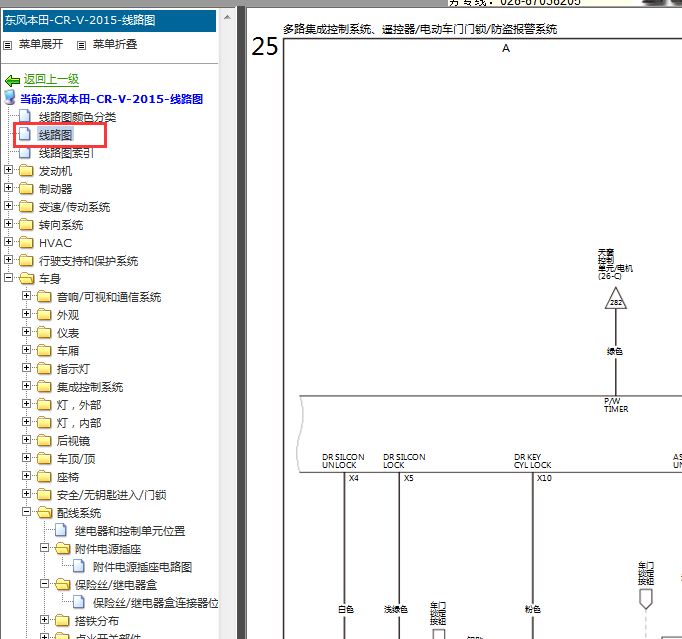
Task: Click the 转向系统 folder icon
Action: pyautogui.click(x=26, y=224)
